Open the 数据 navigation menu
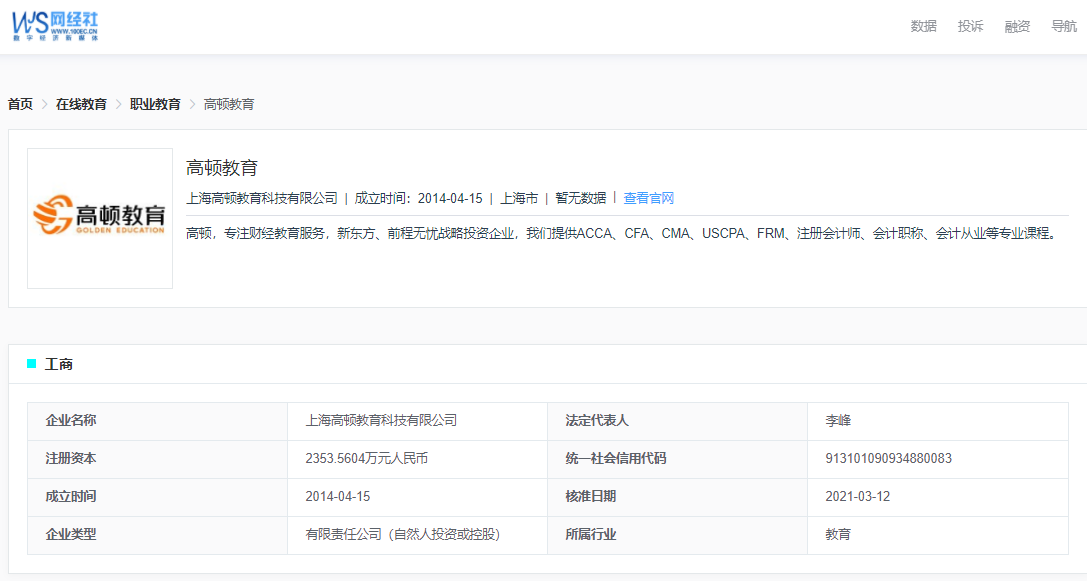1087x581 pixels. coord(923,26)
